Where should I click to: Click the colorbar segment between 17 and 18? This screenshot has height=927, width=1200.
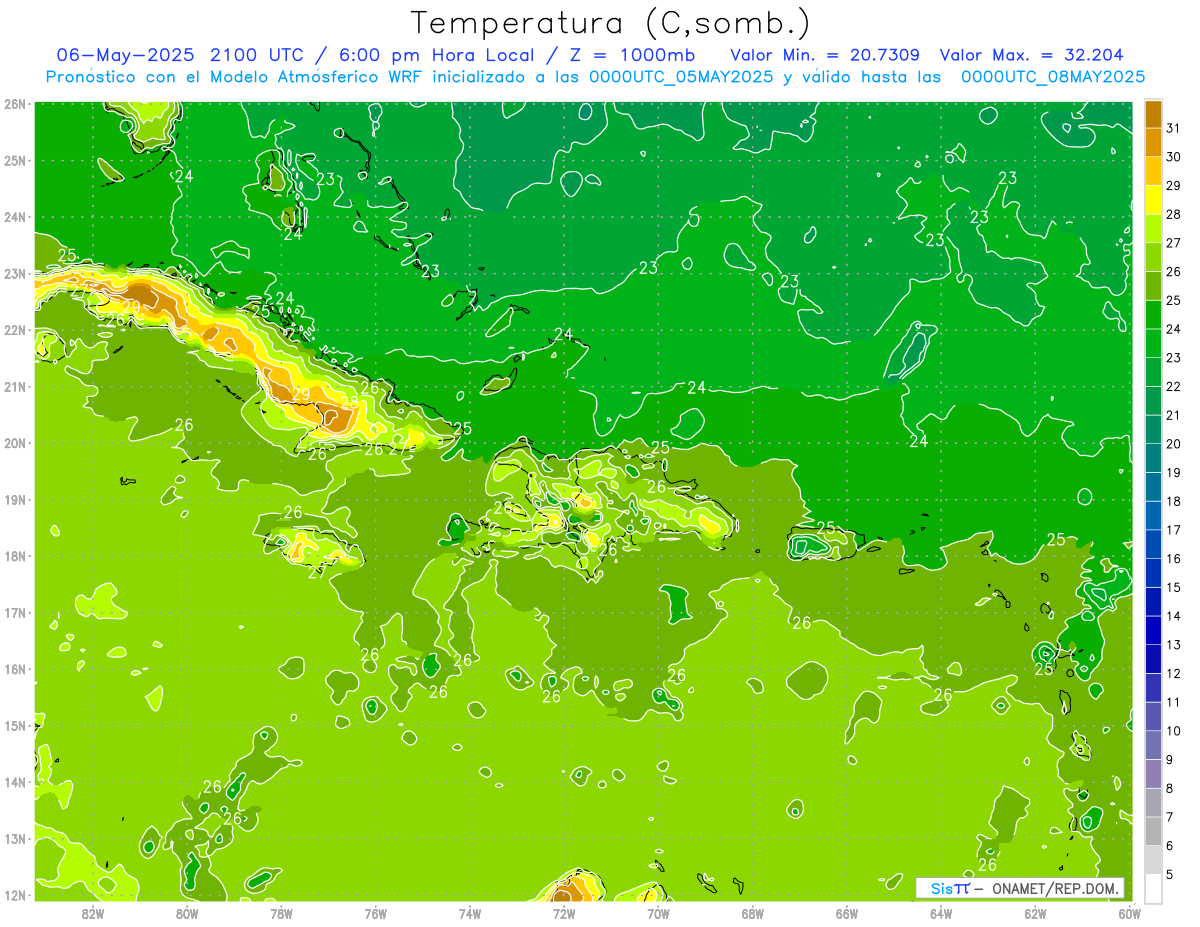pos(1153,515)
